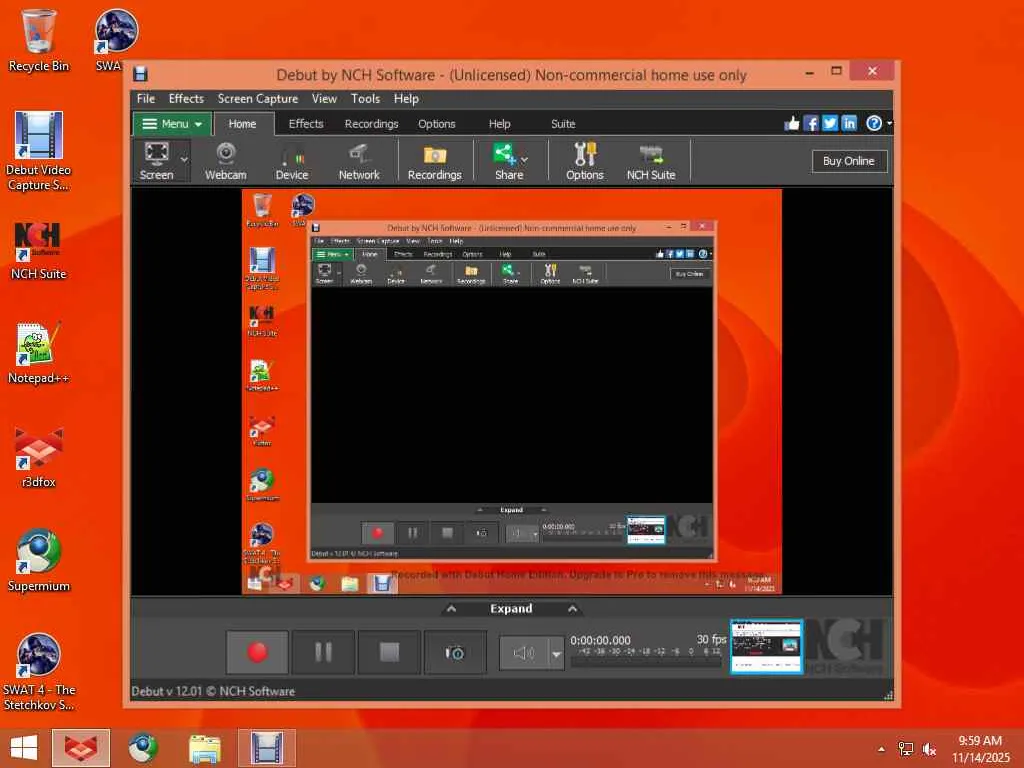1024x768 pixels.
Task: Expand the Share dropdown arrow
Action: (x=524, y=159)
